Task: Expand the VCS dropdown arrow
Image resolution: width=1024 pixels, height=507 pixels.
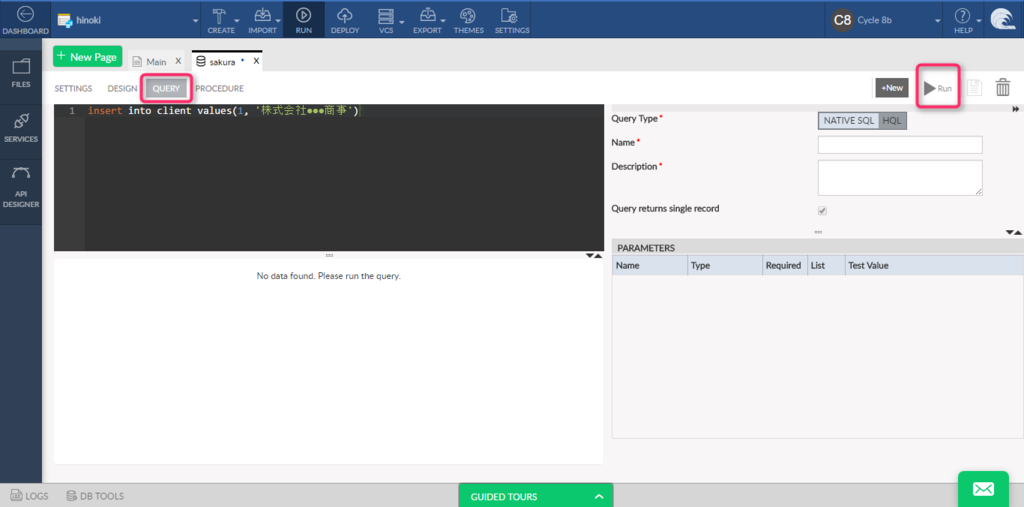Action: [x=402, y=22]
